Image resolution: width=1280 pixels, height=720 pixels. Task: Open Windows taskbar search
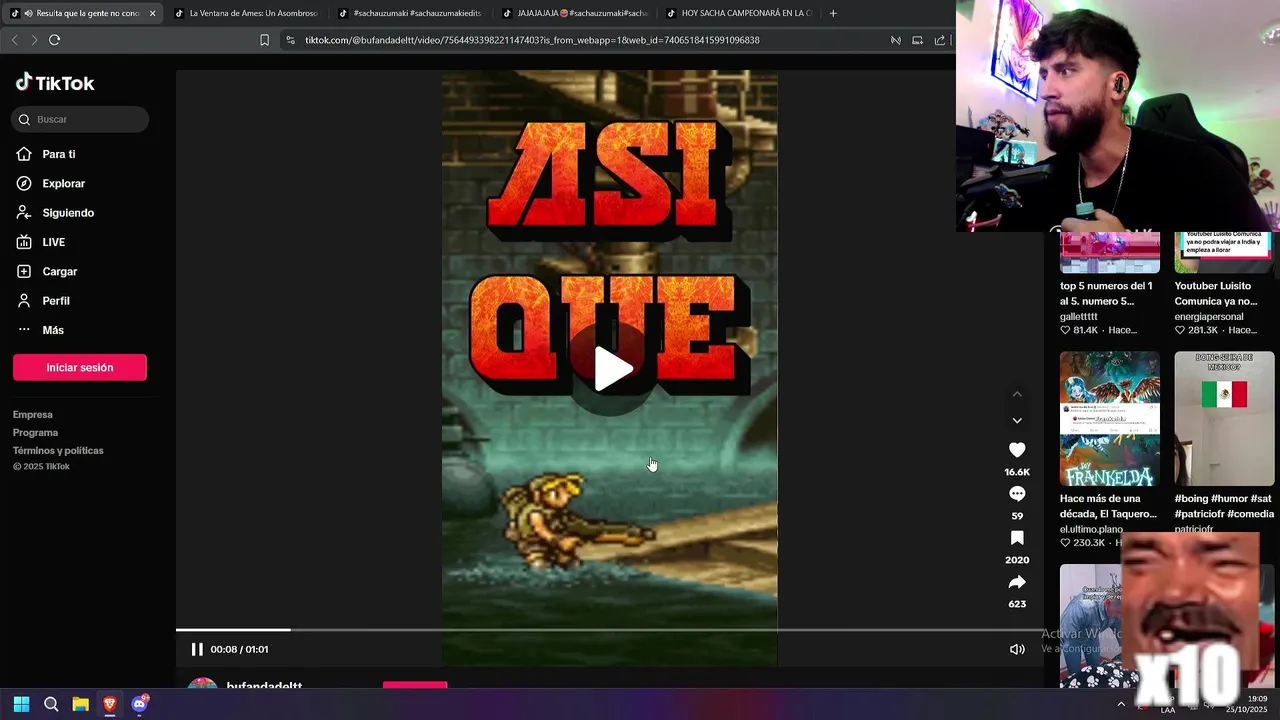[51, 704]
